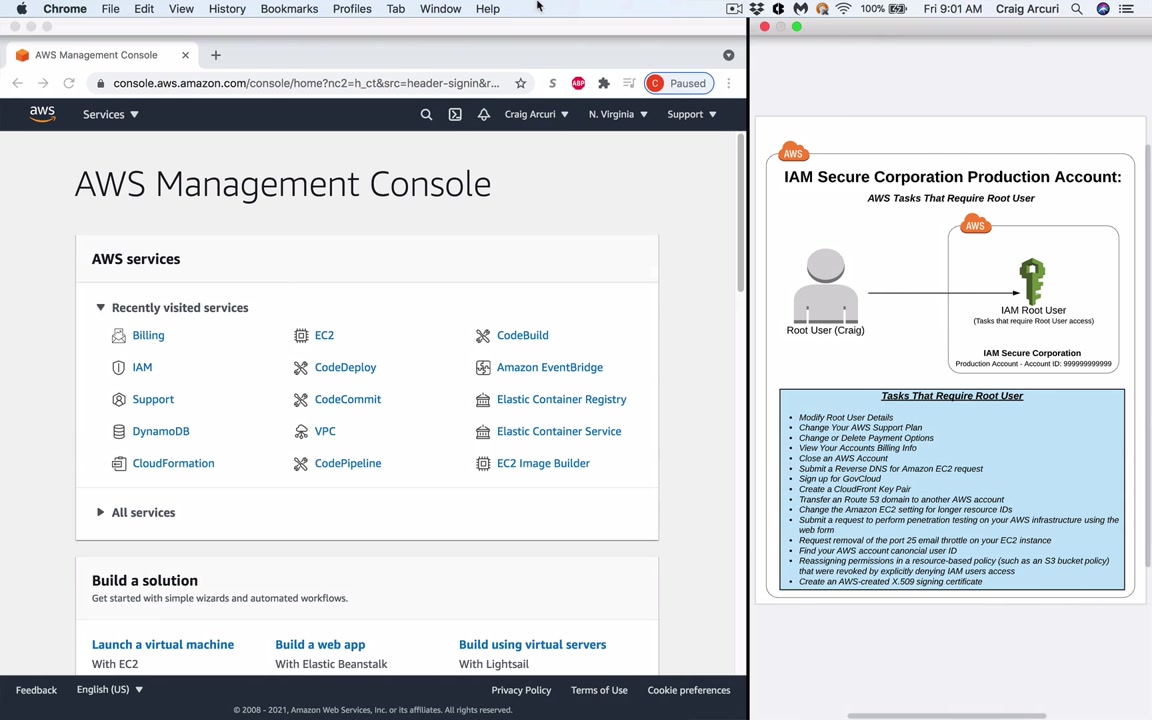Image resolution: width=1152 pixels, height=720 pixels.
Task: Open the Chrome extensions puzzle icon
Action: click(604, 83)
